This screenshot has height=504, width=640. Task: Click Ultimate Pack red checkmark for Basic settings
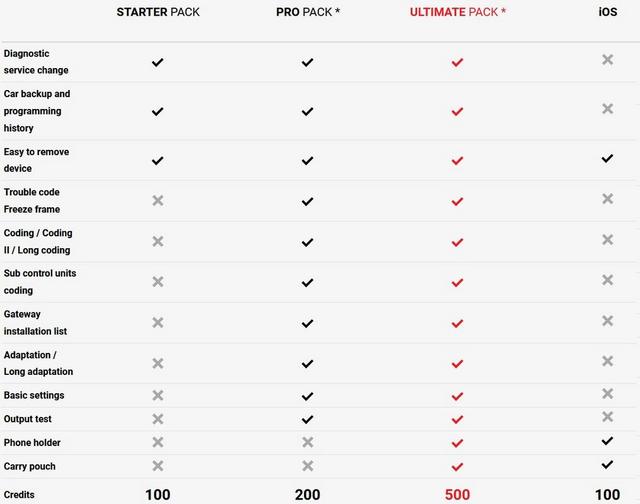(x=457, y=396)
